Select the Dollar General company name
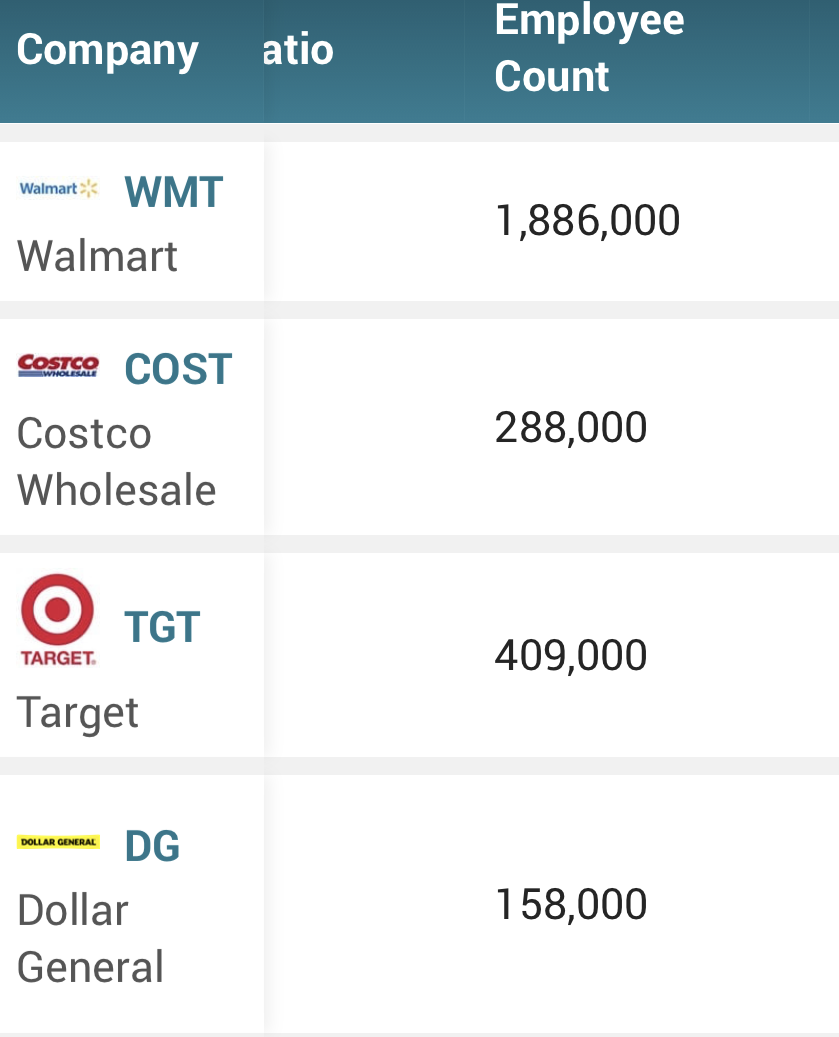Screen dimensions: 839x1037 [90, 938]
